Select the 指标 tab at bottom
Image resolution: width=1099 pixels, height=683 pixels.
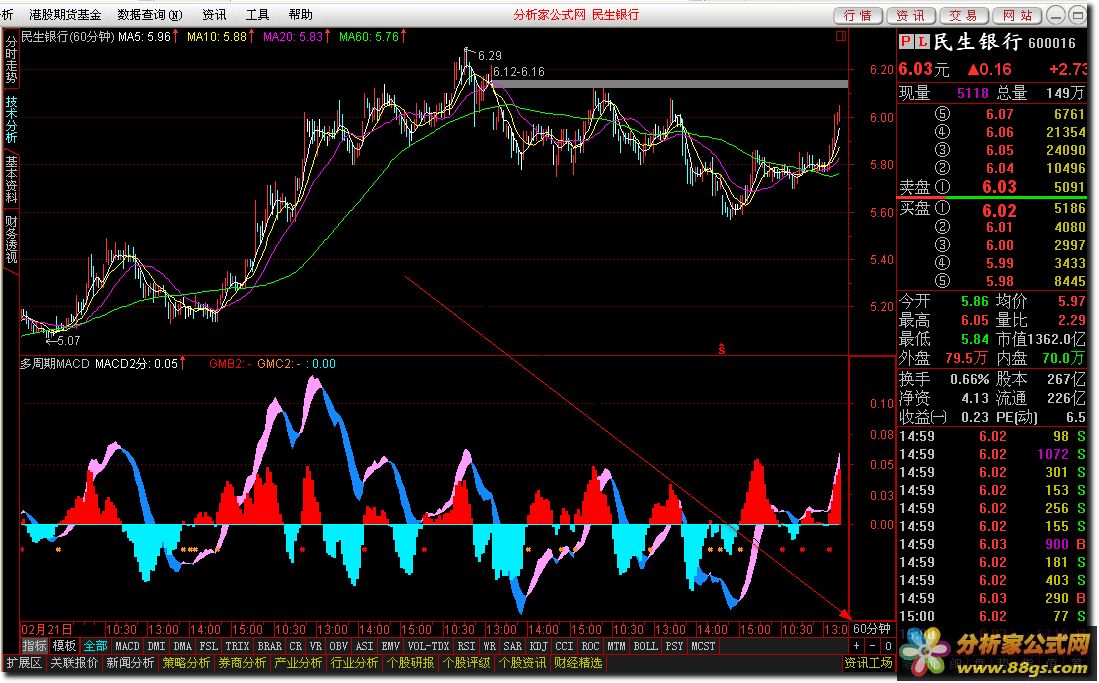point(34,646)
